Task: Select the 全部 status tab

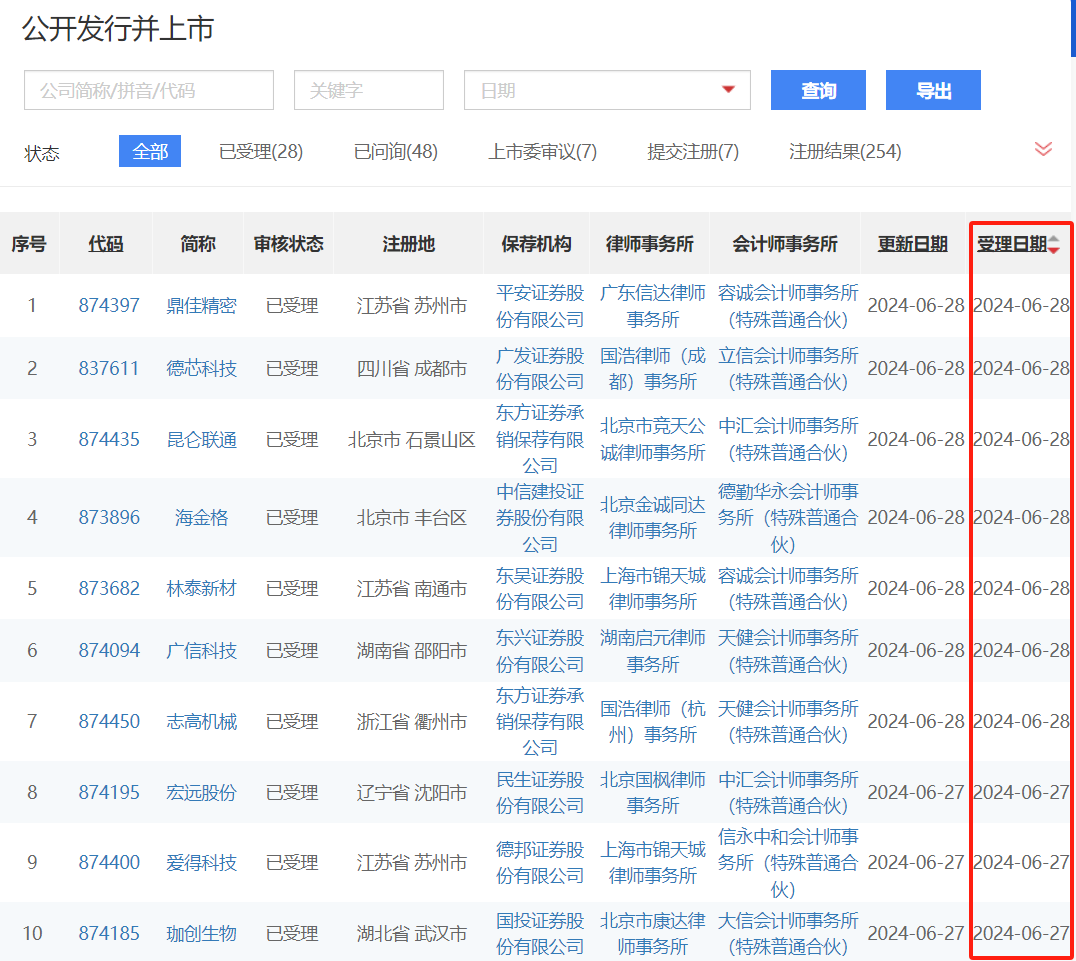Action: [x=150, y=152]
